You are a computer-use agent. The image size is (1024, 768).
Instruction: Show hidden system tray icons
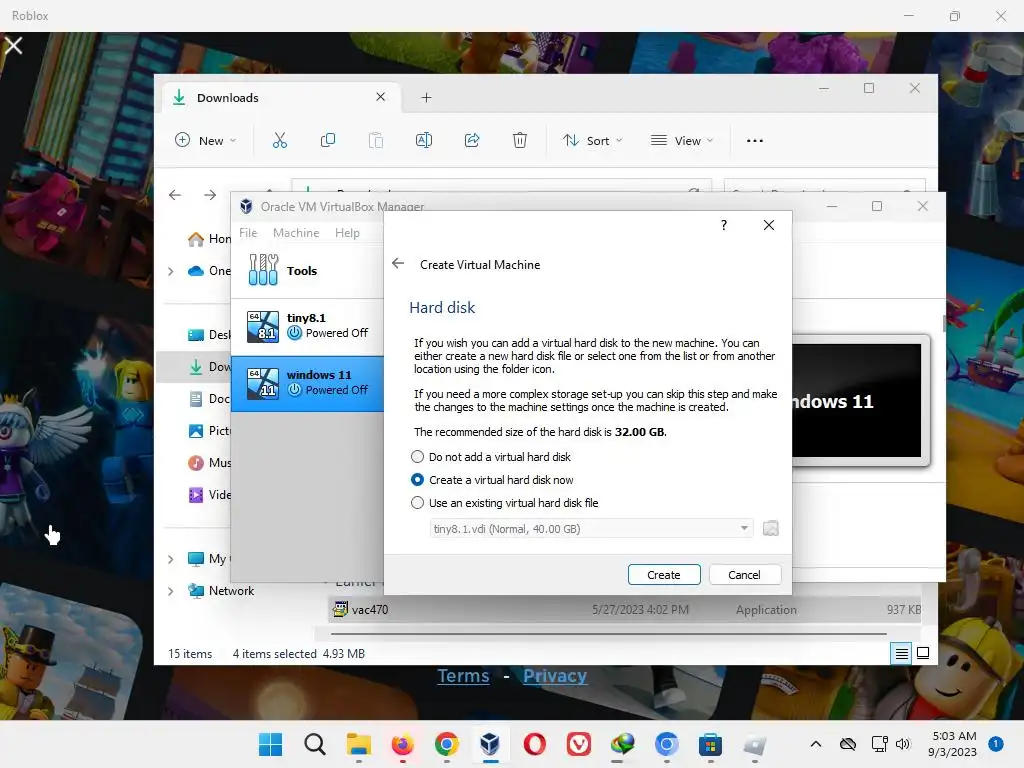pos(816,744)
